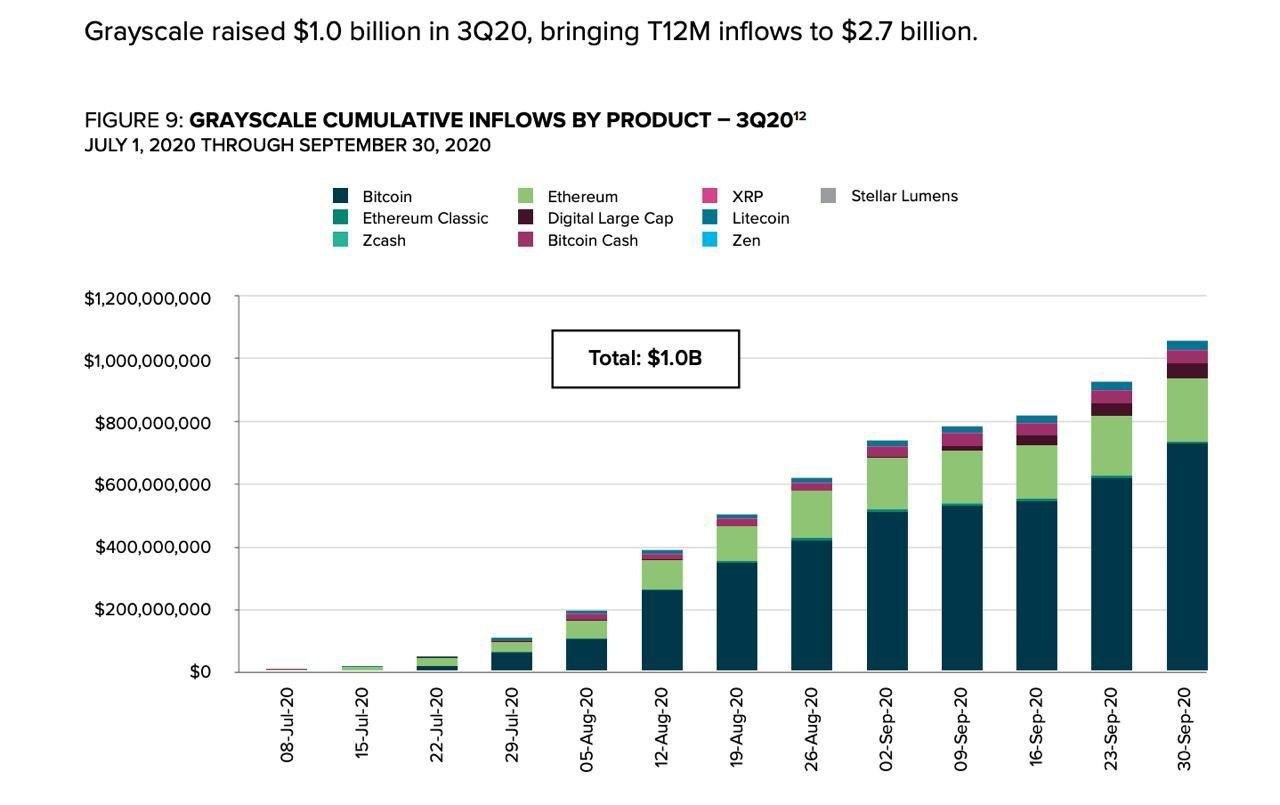This screenshot has height=805, width=1280.
Task: Click the 'Total: $1.0B' box
Action: pyautogui.click(x=645, y=358)
